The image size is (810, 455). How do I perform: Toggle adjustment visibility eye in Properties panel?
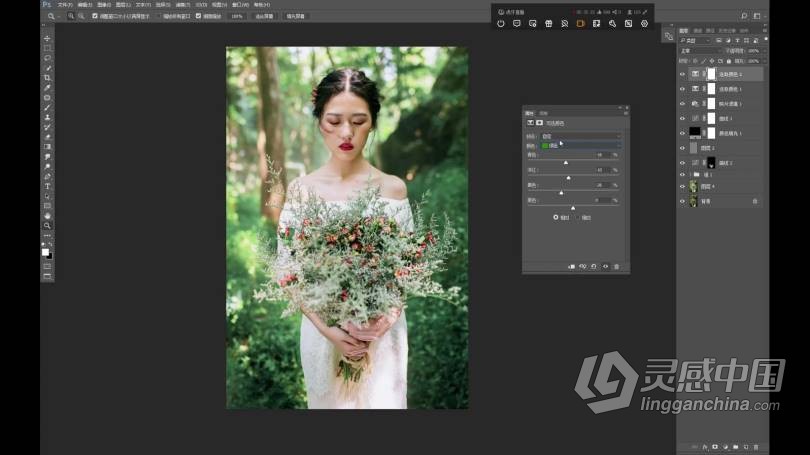pyautogui.click(x=605, y=266)
